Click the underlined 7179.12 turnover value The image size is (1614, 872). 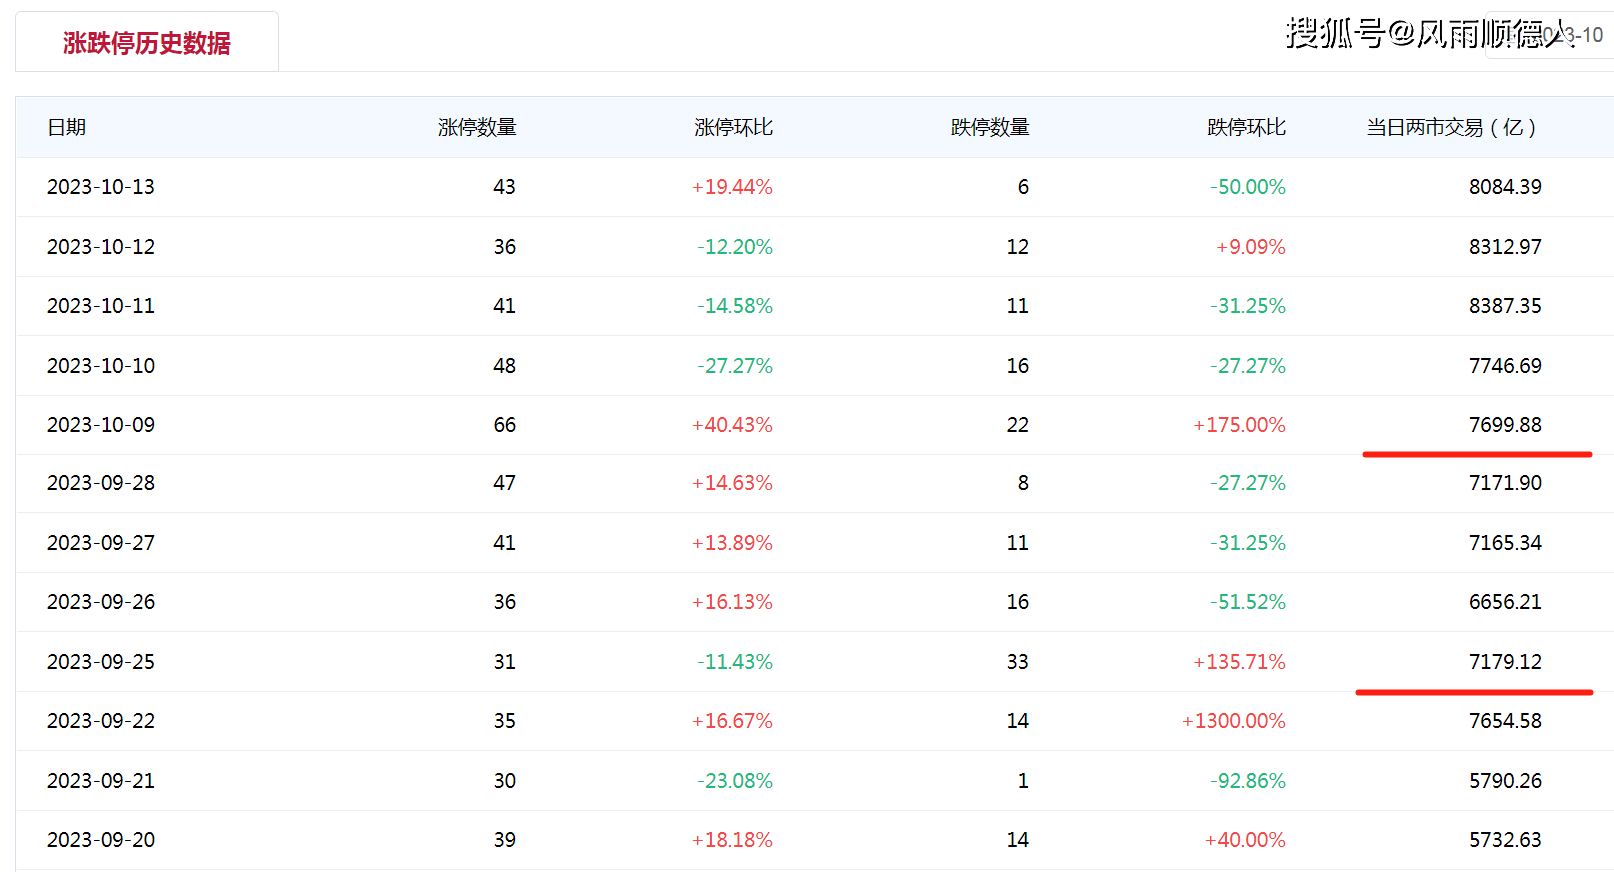pyautogui.click(x=1505, y=662)
